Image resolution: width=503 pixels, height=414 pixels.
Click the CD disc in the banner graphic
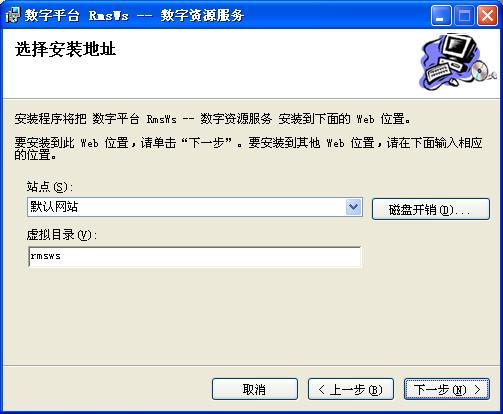[x=480, y=70]
